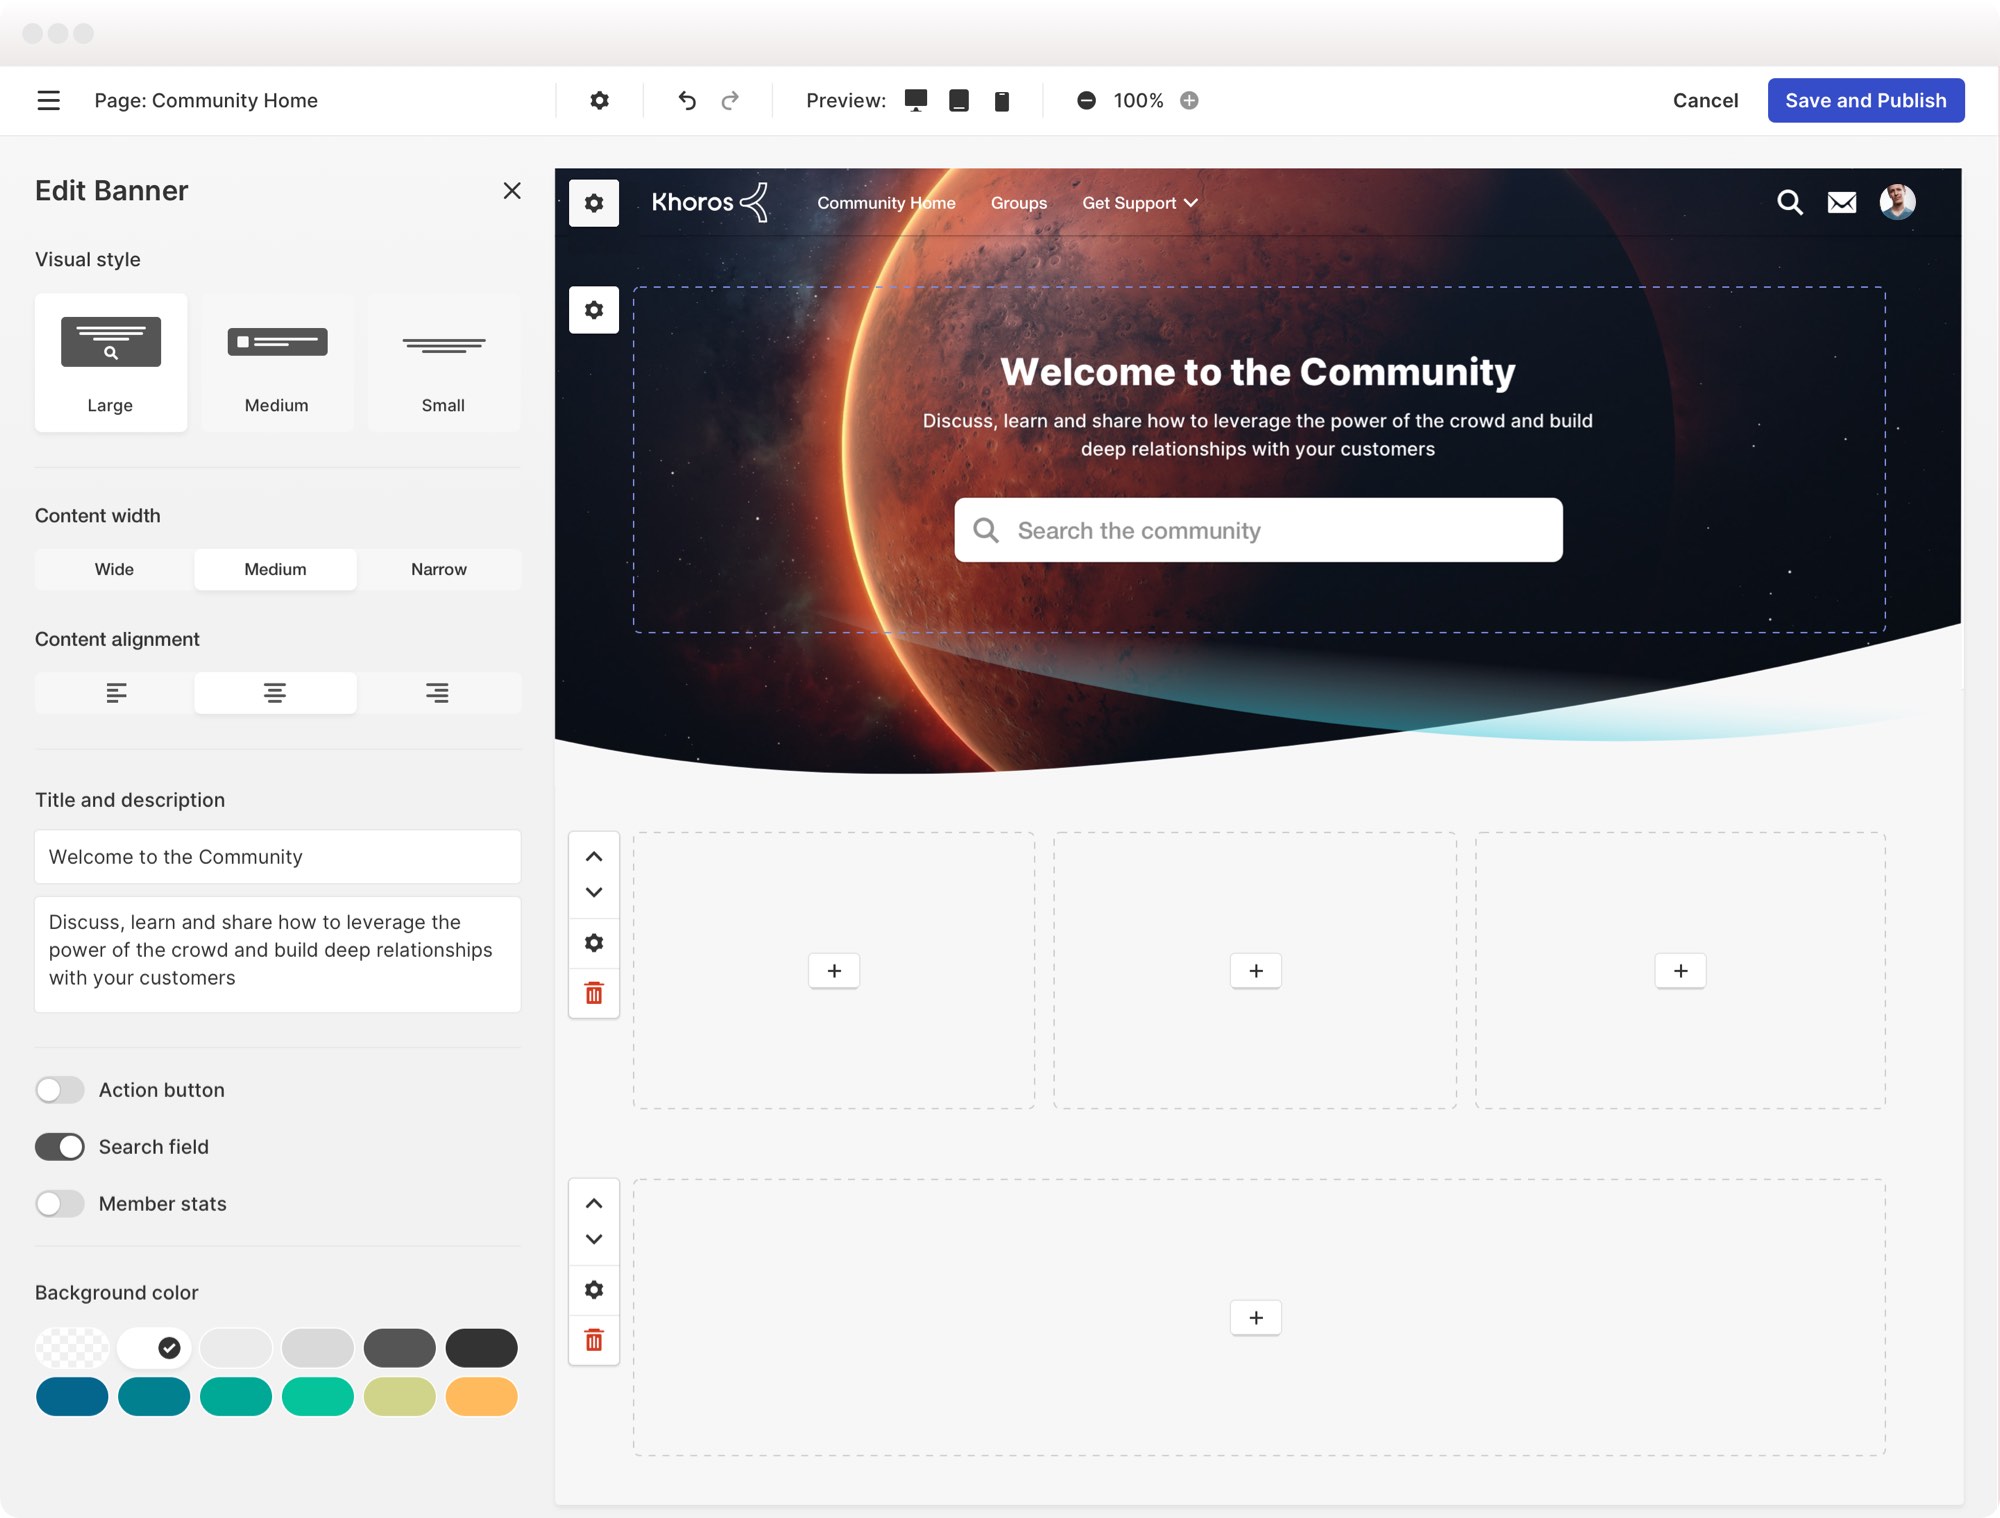Open the hamburger menu
This screenshot has width=2000, height=1518.
point(48,100)
